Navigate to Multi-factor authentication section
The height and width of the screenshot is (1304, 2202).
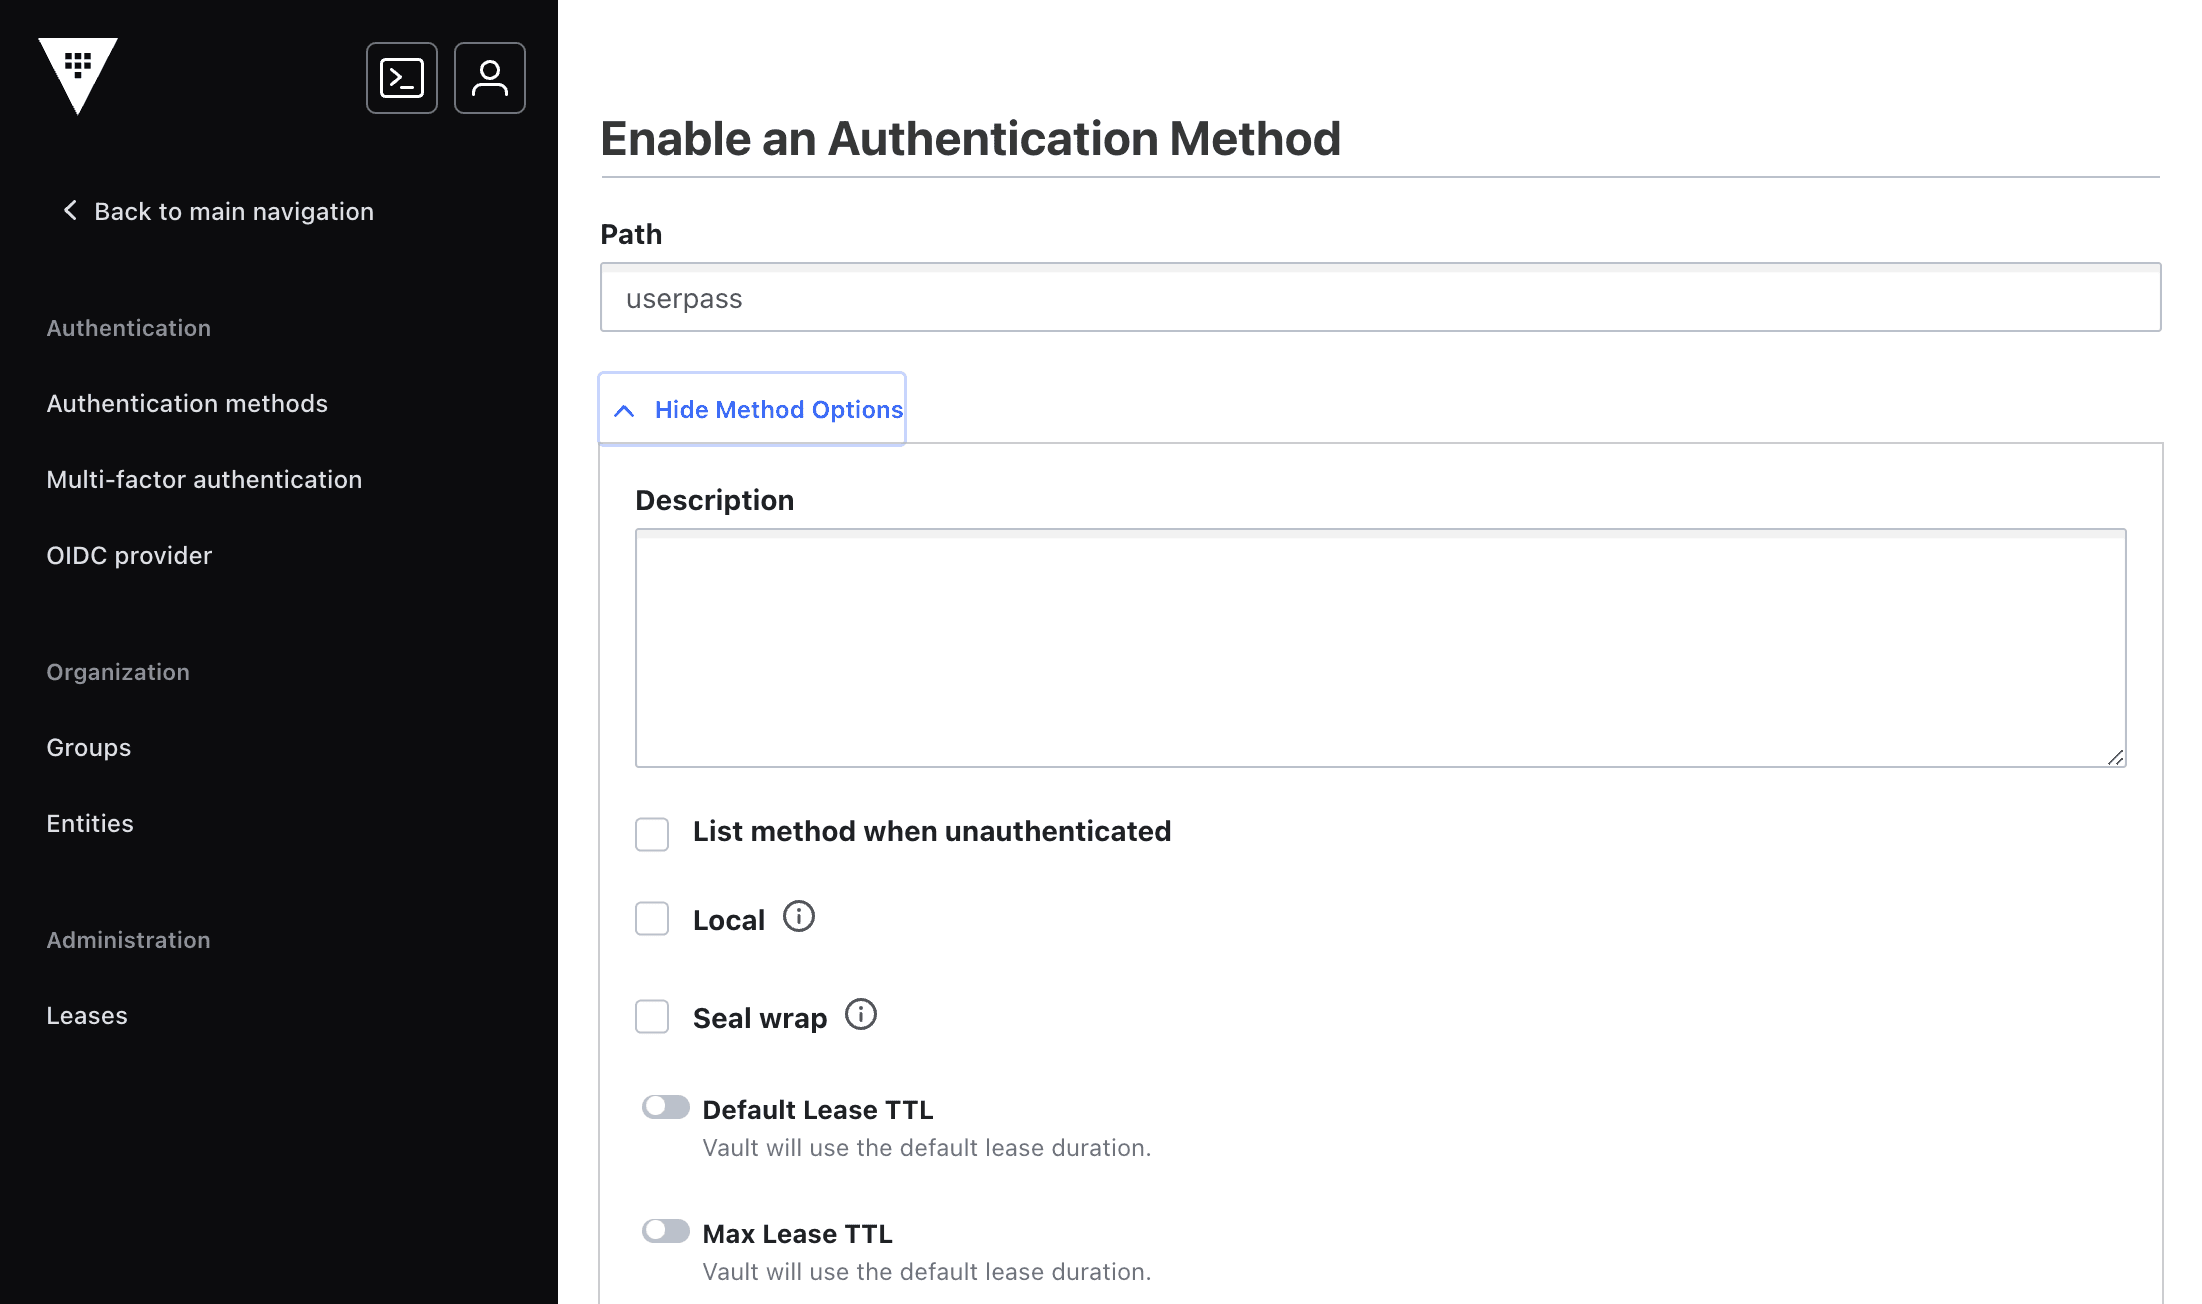pos(205,478)
